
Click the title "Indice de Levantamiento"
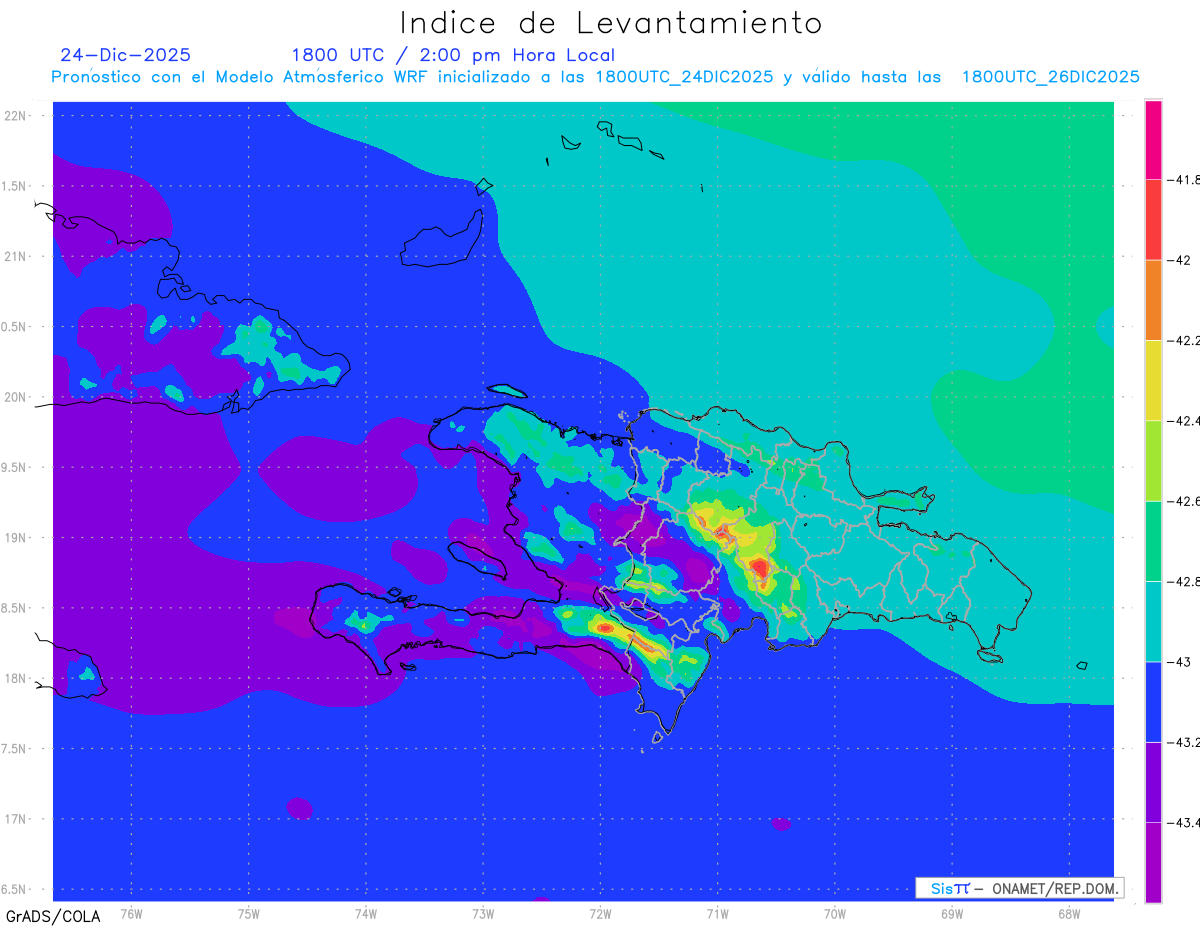611,23
